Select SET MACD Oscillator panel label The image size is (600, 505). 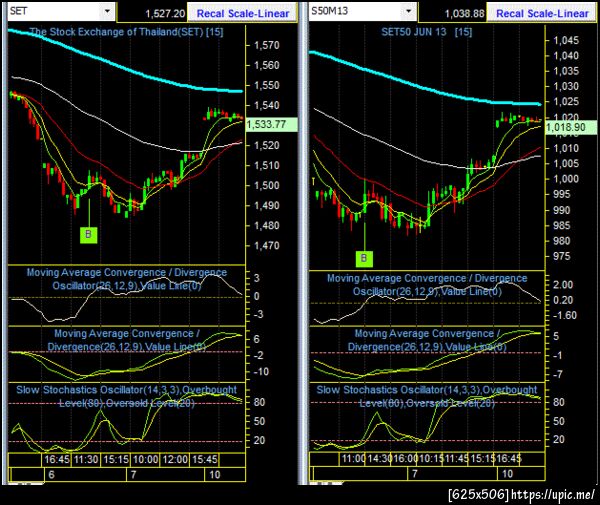pos(127,279)
